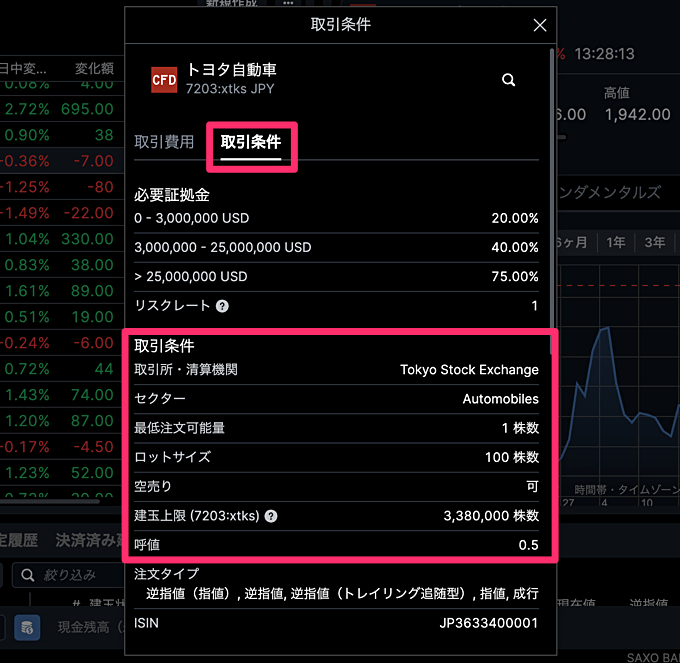Click the watchlist row showing -0.36% -7.00
Image resolution: width=680 pixels, height=663 pixels.
point(62,161)
